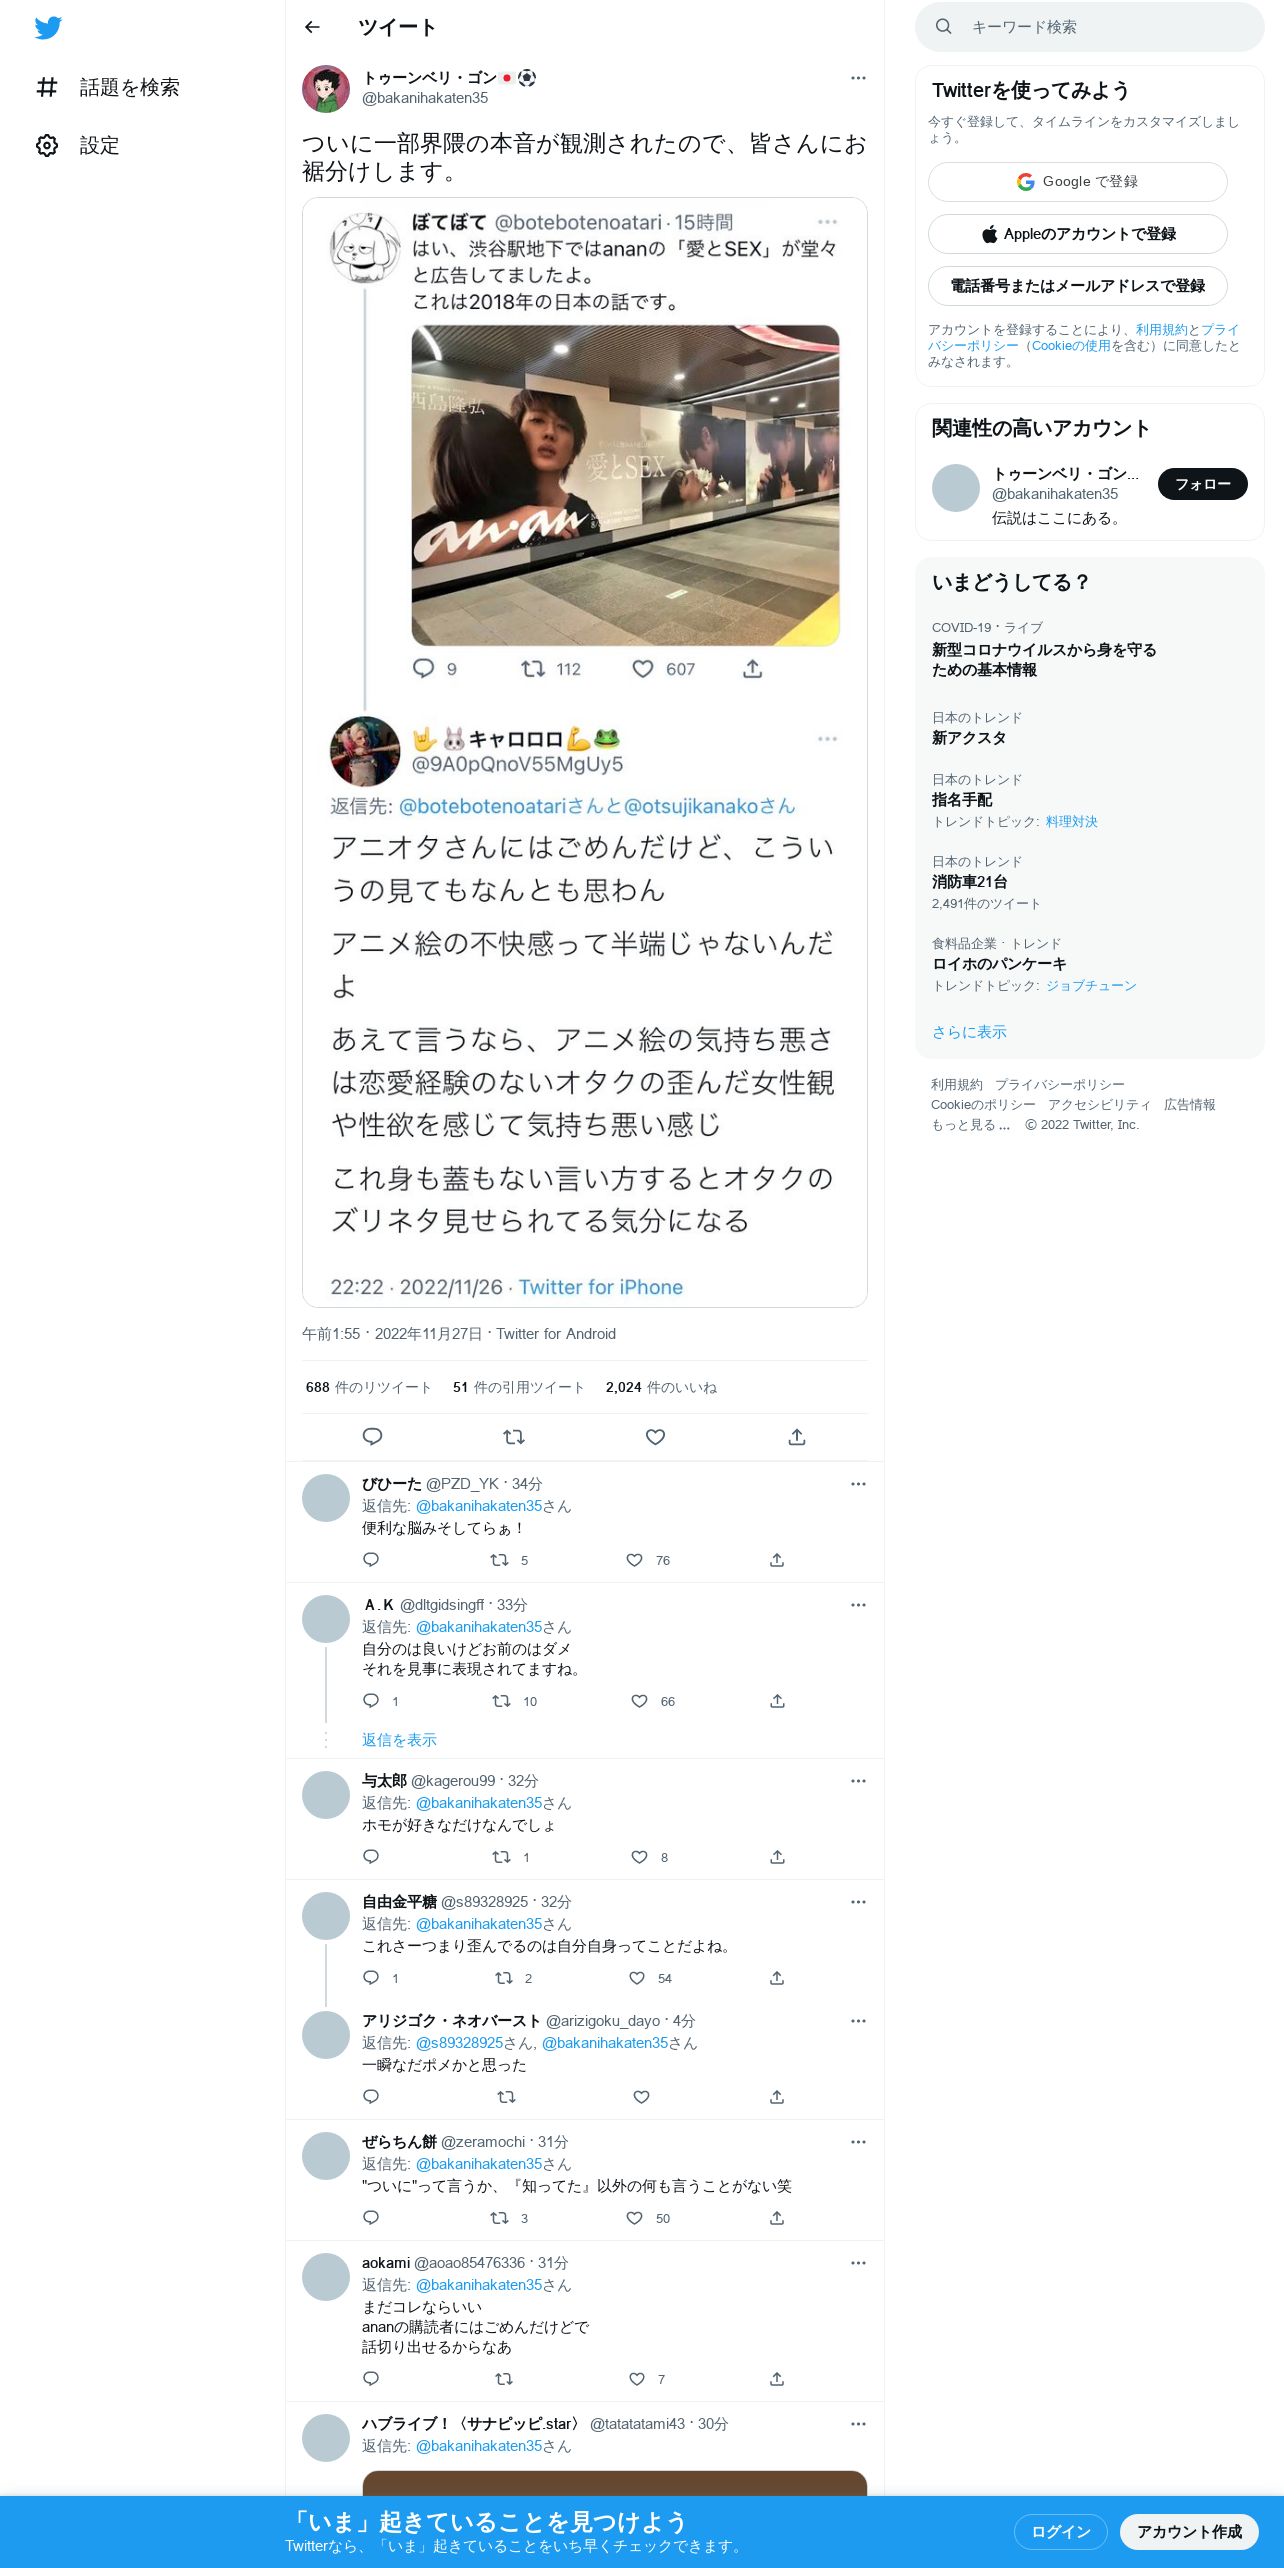Like the reply from びひーた
1284x2568 pixels.
point(634,1560)
